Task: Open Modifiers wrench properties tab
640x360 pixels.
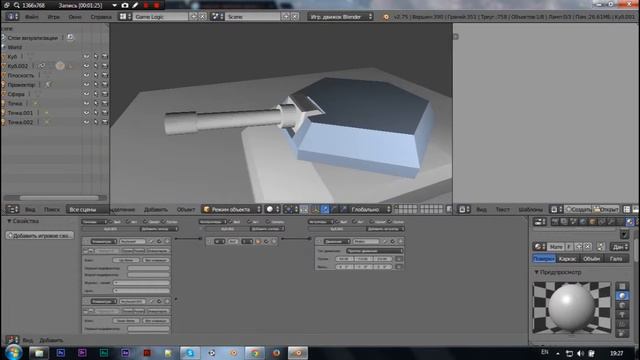Action: coord(611,222)
